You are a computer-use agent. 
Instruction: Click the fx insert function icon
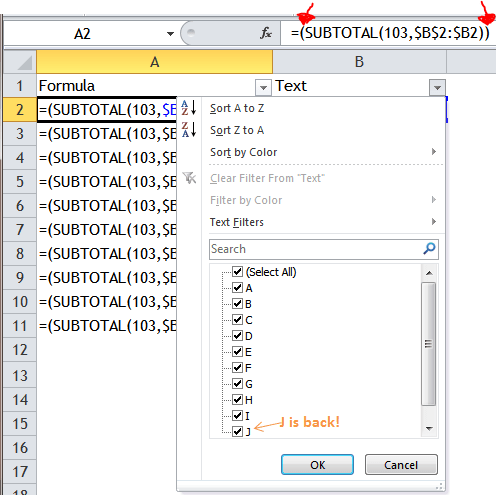click(266, 33)
